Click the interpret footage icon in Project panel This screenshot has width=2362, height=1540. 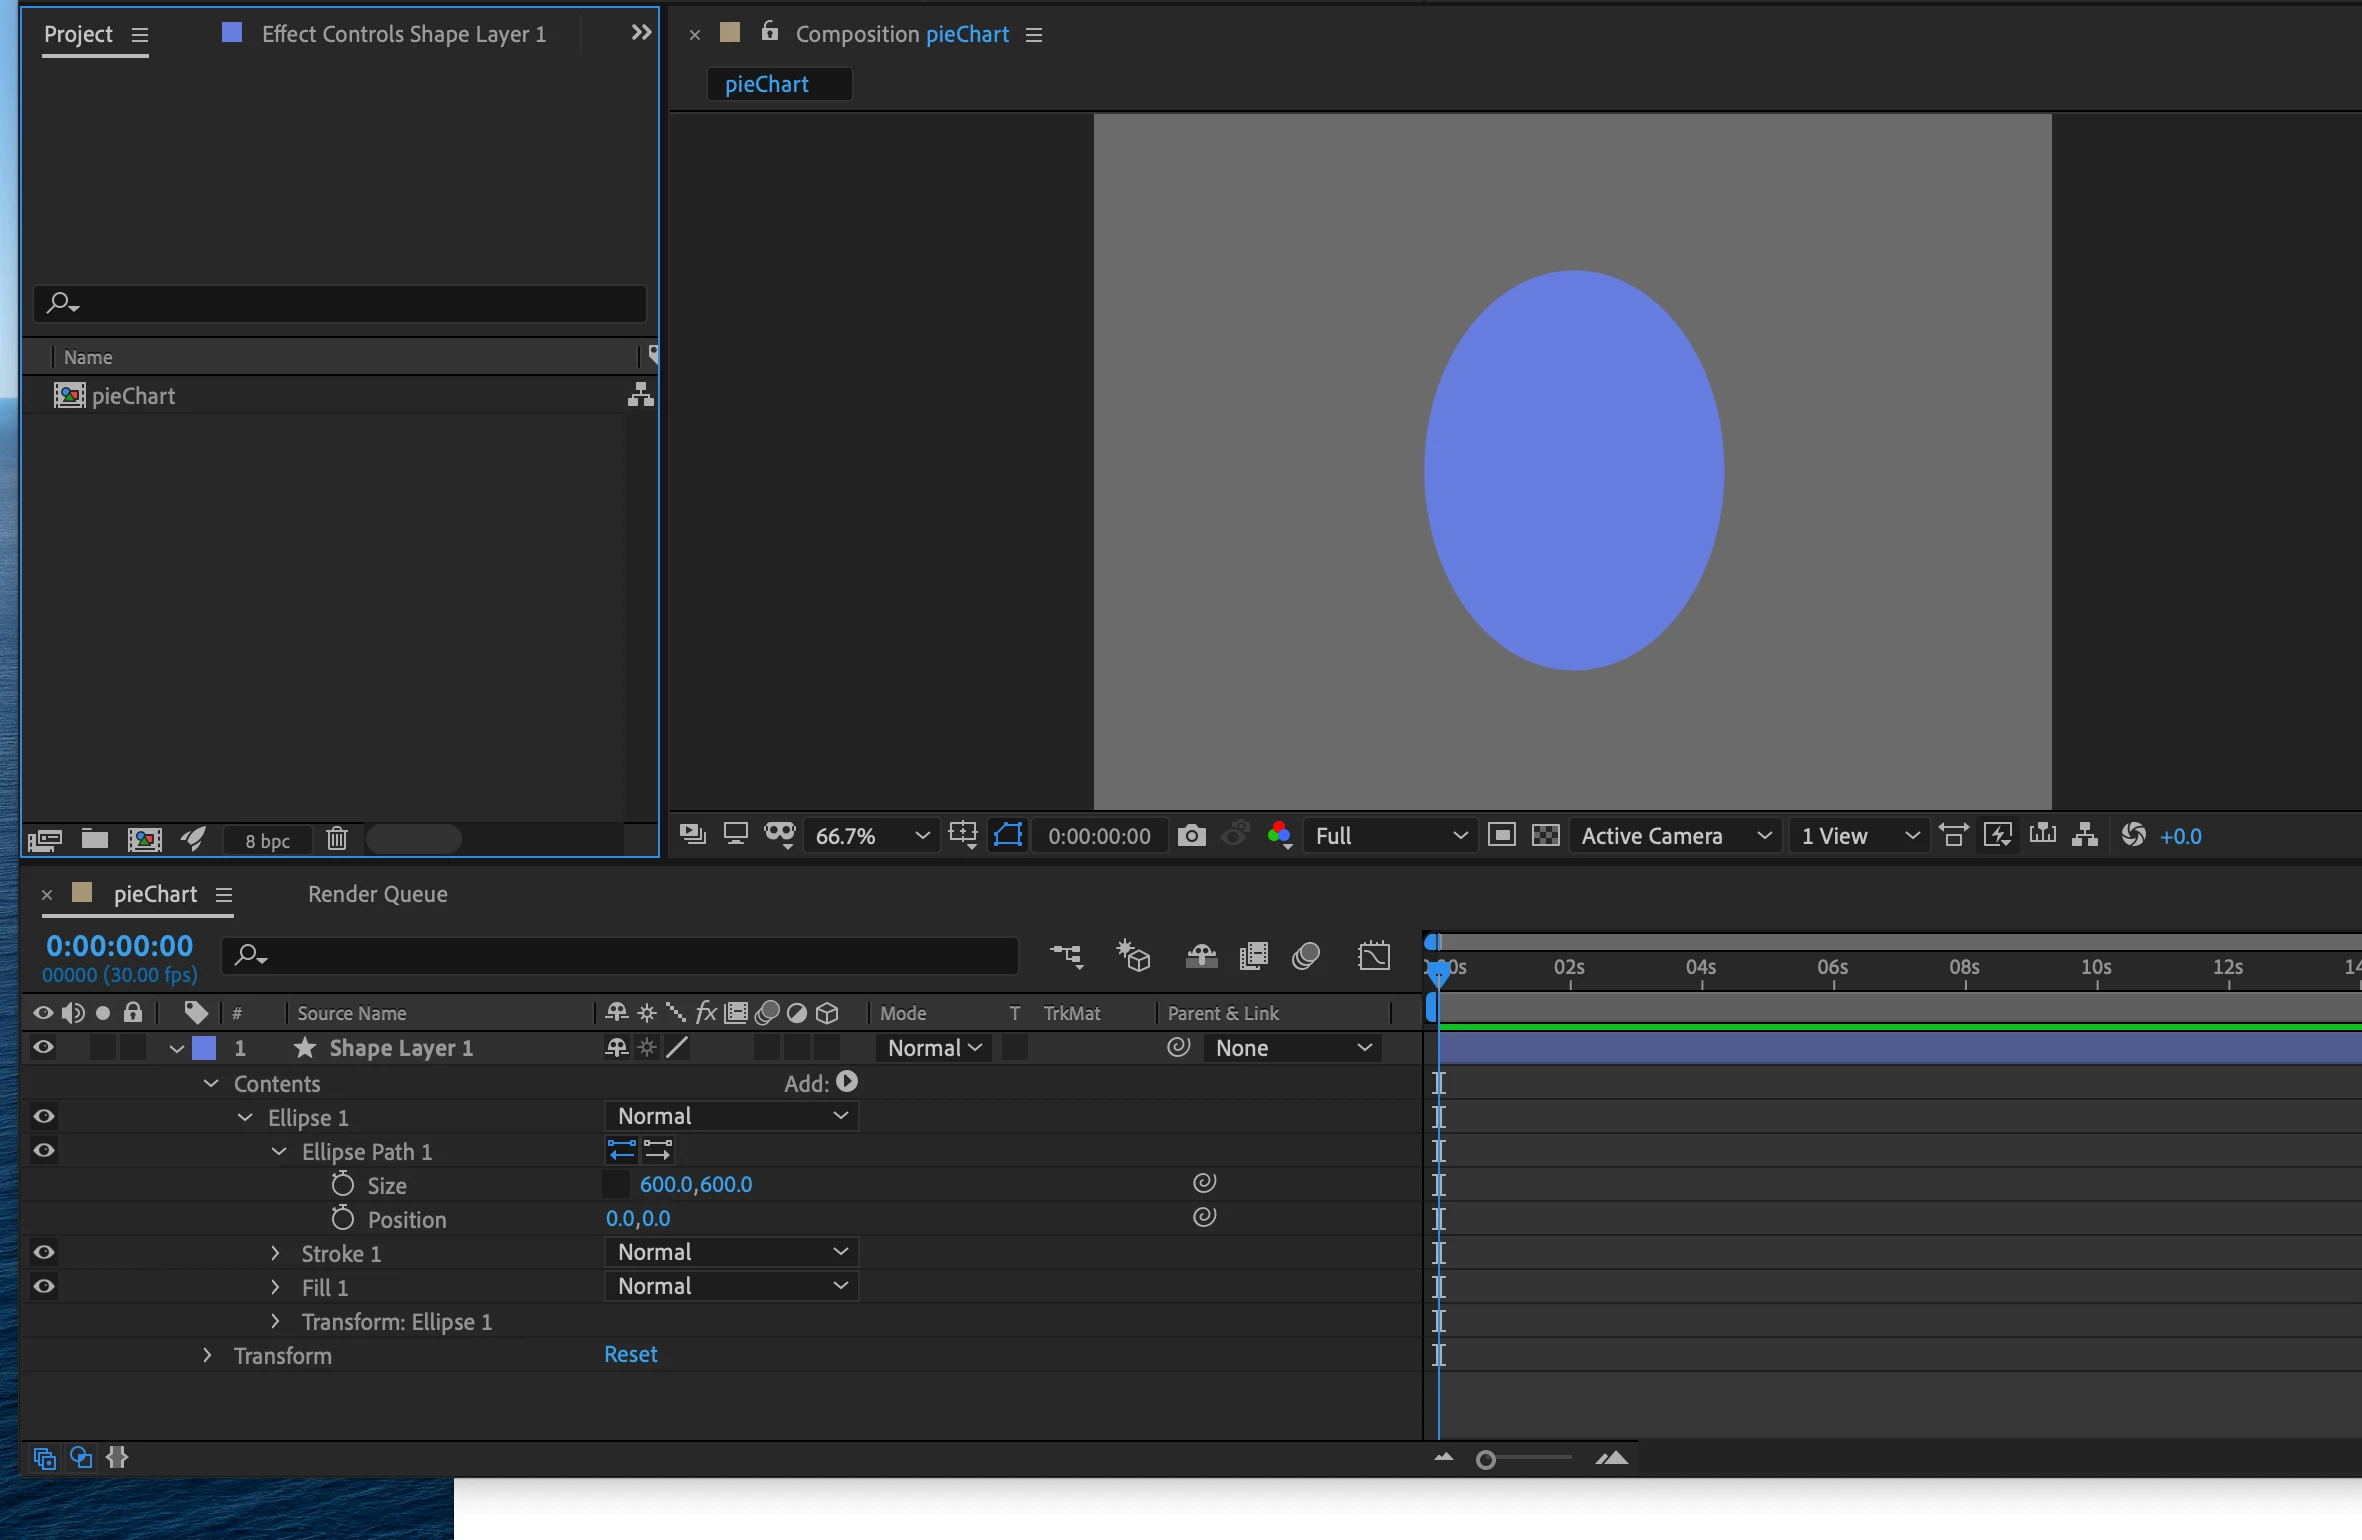[x=45, y=840]
